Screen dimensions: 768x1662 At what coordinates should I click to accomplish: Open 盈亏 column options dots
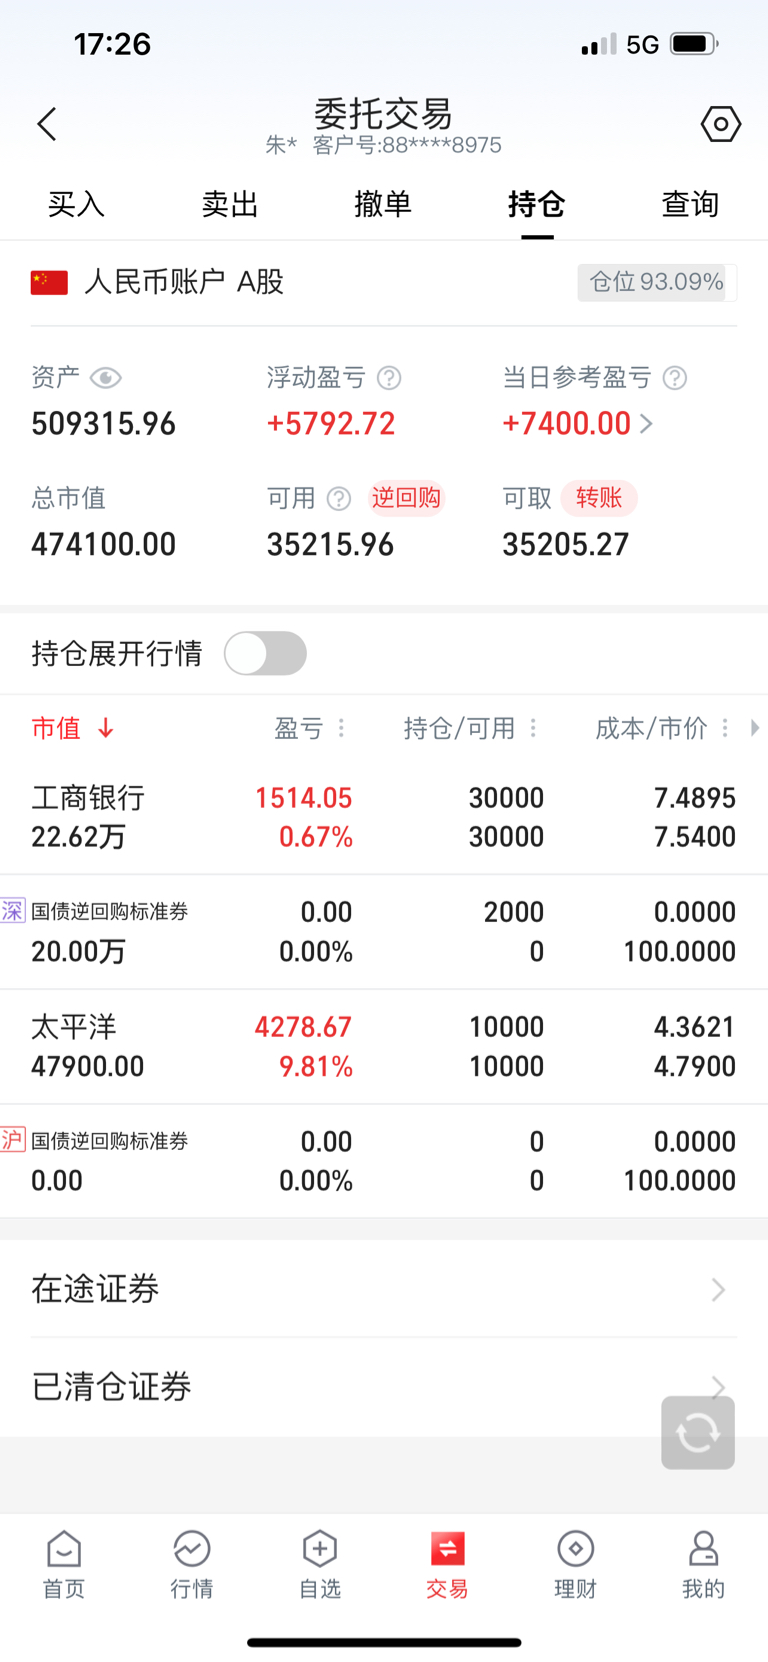(341, 728)
